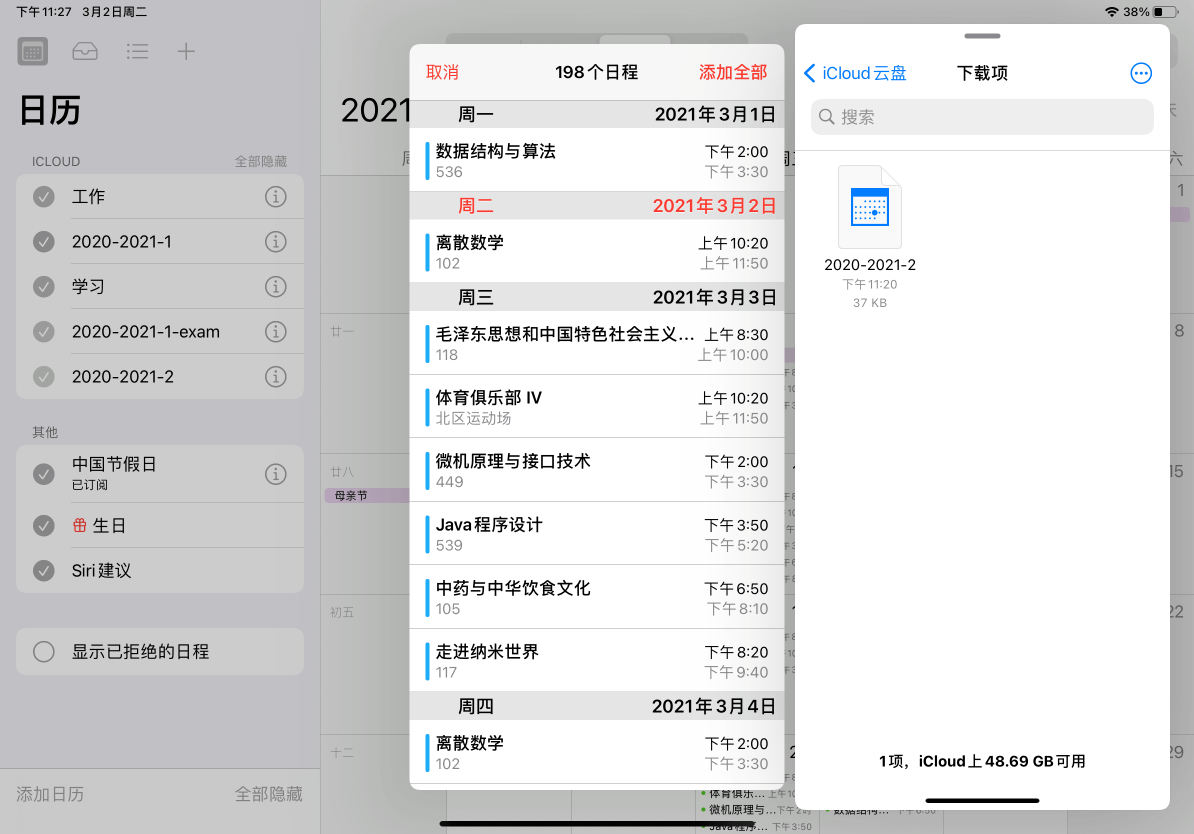Uncheck the Siri建议 calendar
This screenshot has height=834, width=1194.
point(43,571)
